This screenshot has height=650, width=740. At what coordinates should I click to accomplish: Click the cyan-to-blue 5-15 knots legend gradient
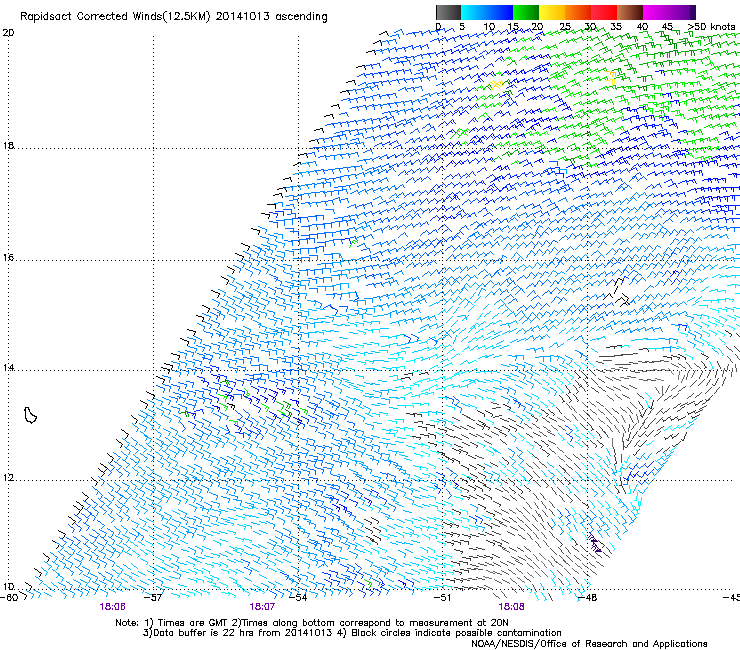(x=487, y=12)
